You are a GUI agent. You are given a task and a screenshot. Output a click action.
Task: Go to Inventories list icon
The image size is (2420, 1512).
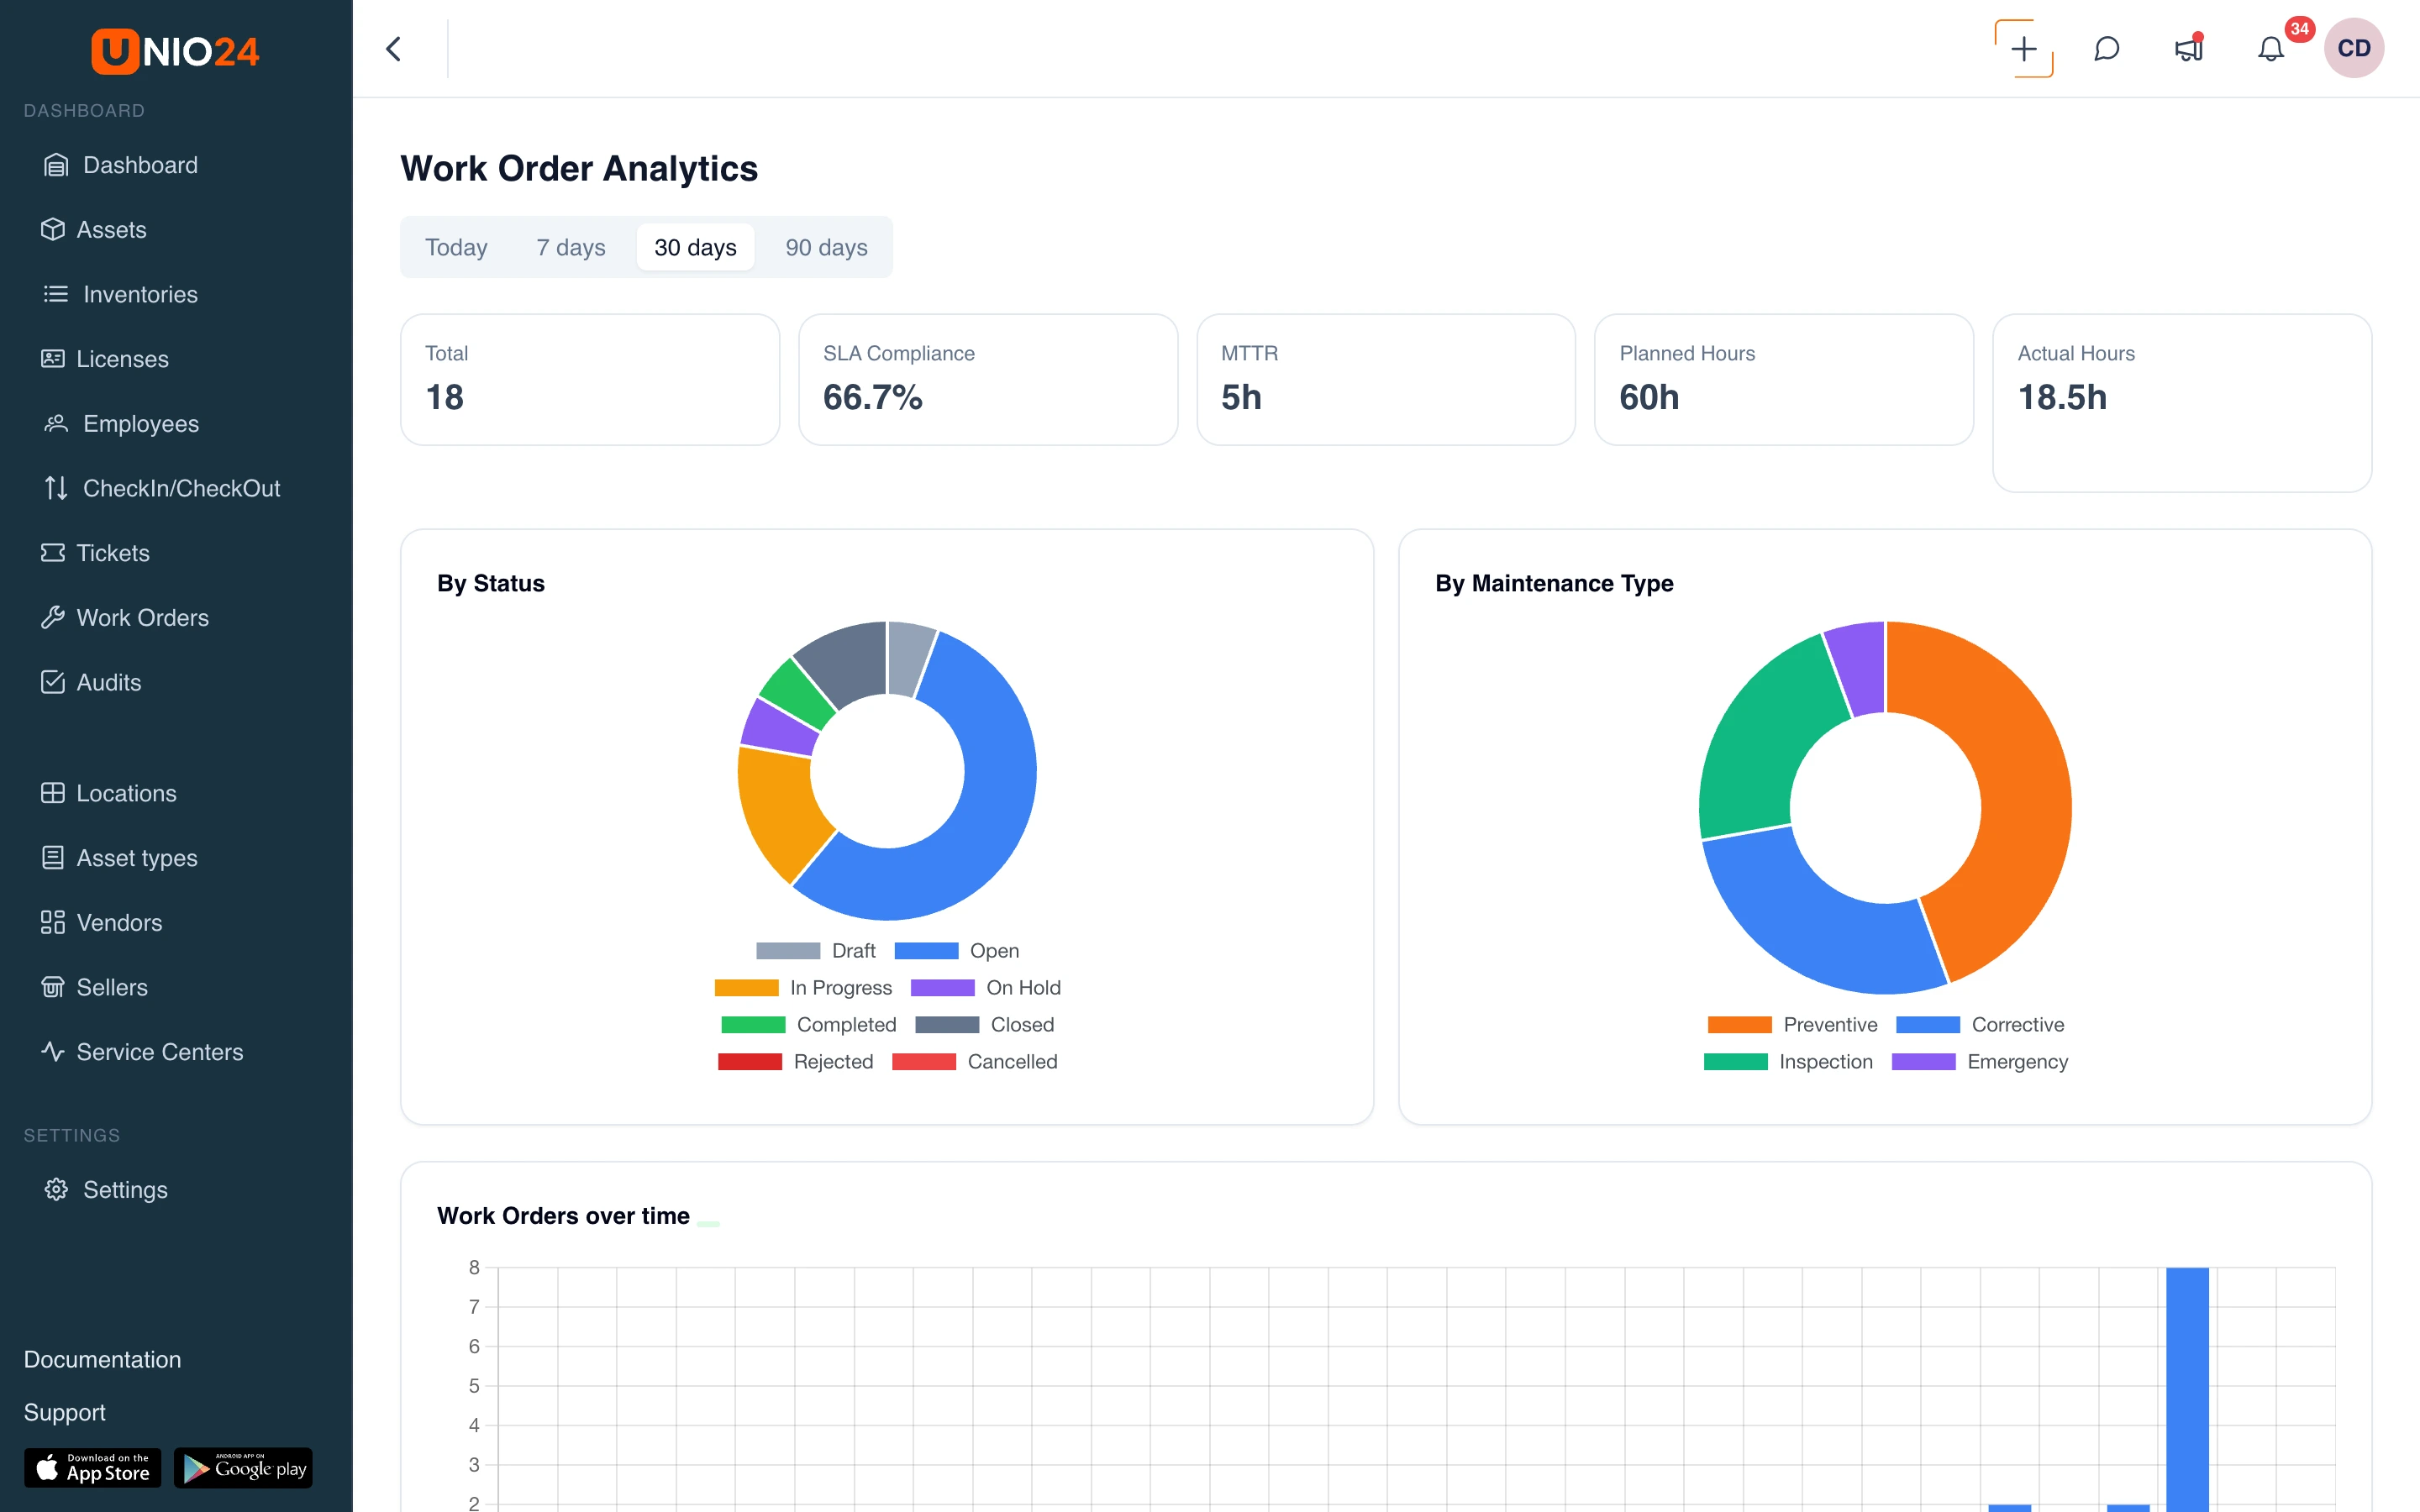click(x=56, y=294)
